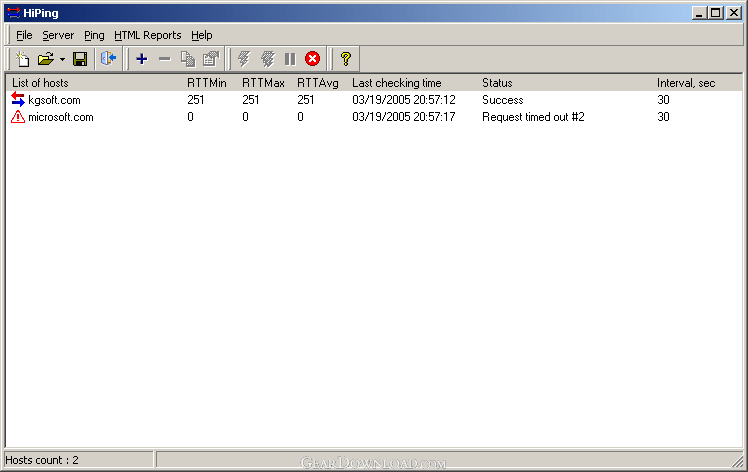Ping selected host with lightning icon

coord(244,59)
